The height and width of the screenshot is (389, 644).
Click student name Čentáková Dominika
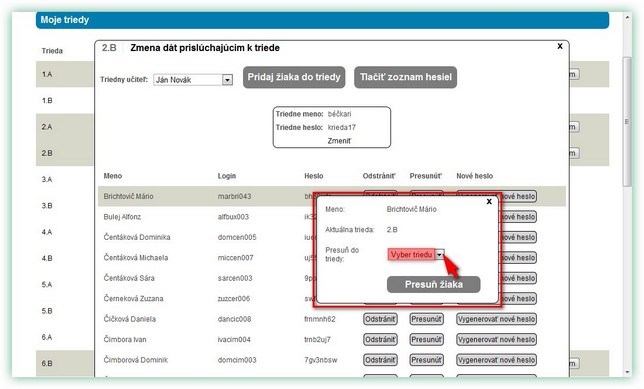137,237
